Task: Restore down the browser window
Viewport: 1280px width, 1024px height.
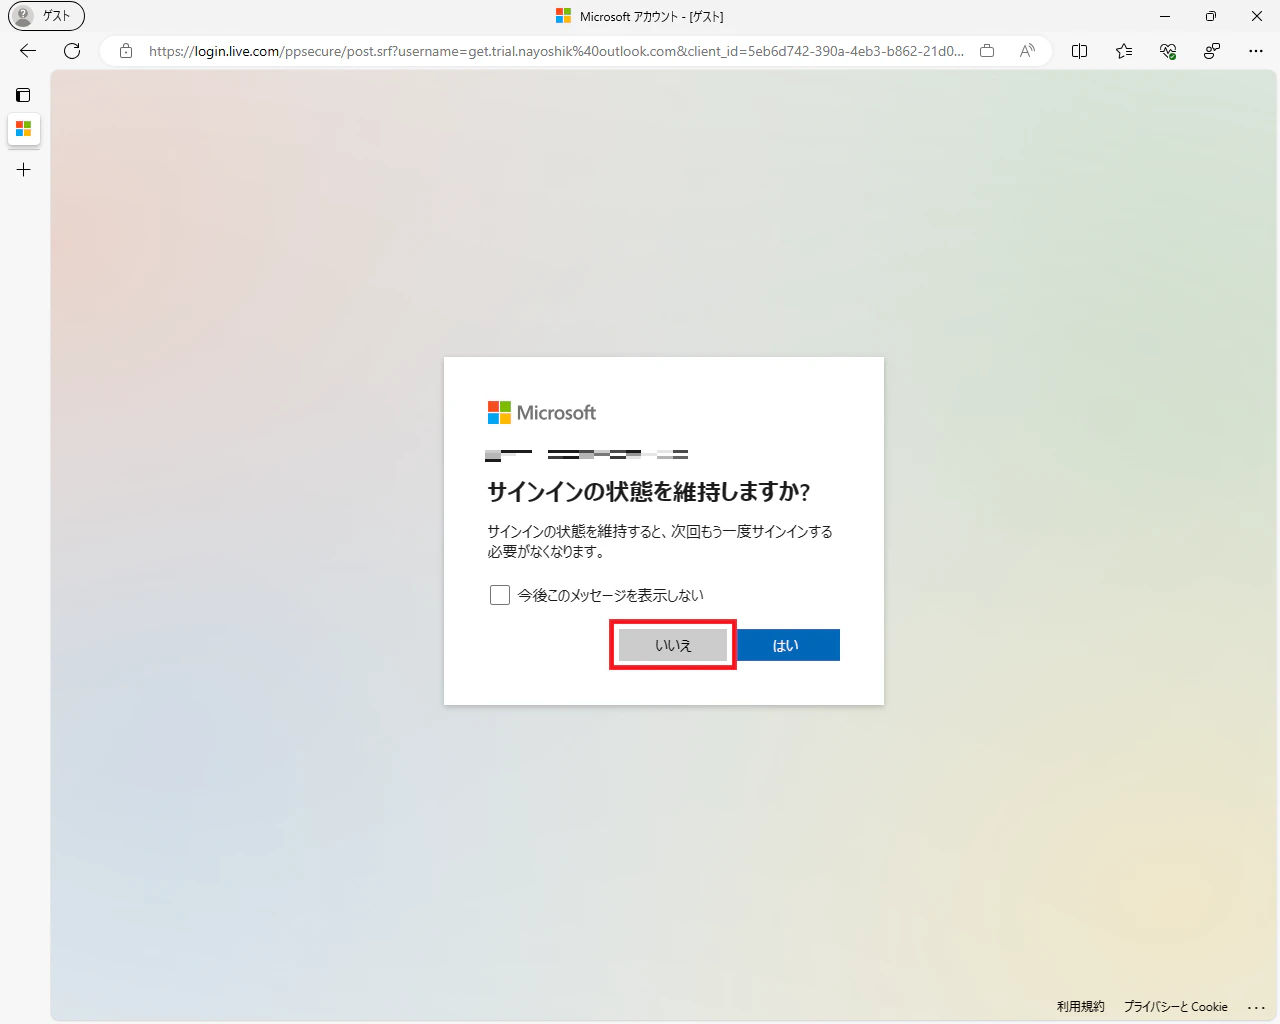Action: tap(1211, 16)
